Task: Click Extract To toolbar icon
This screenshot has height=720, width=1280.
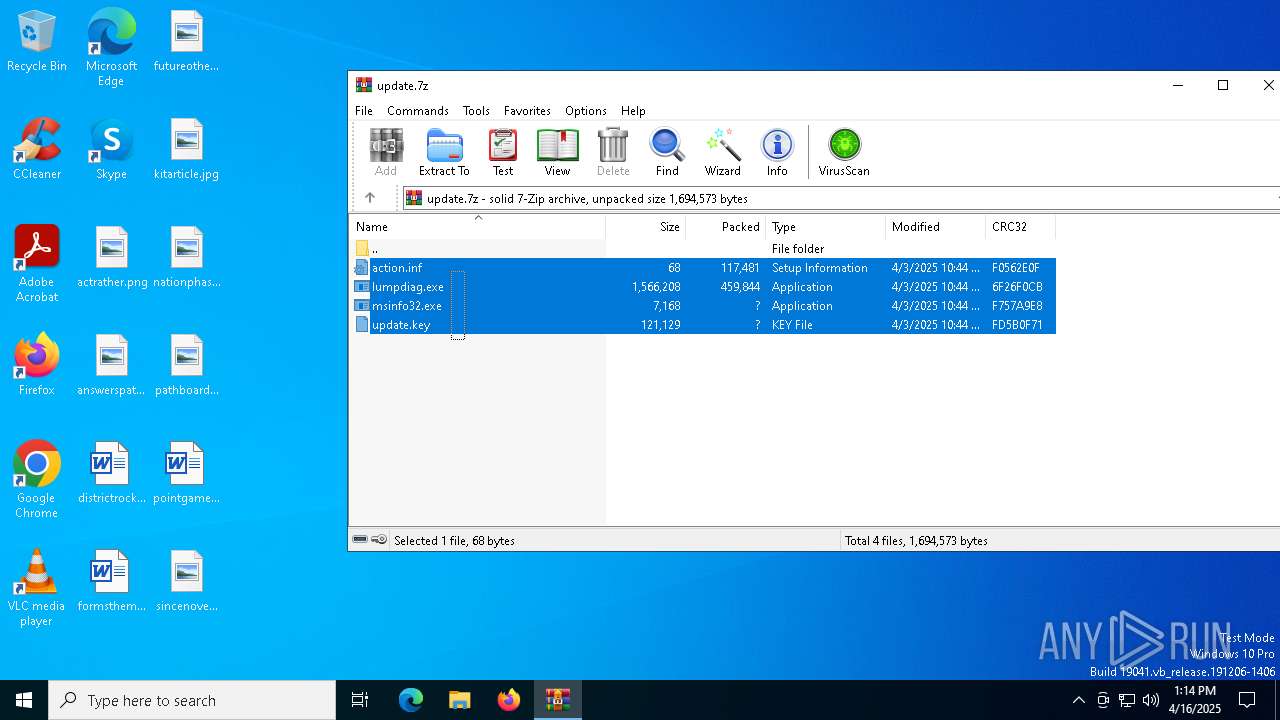Action: point(444,153)
